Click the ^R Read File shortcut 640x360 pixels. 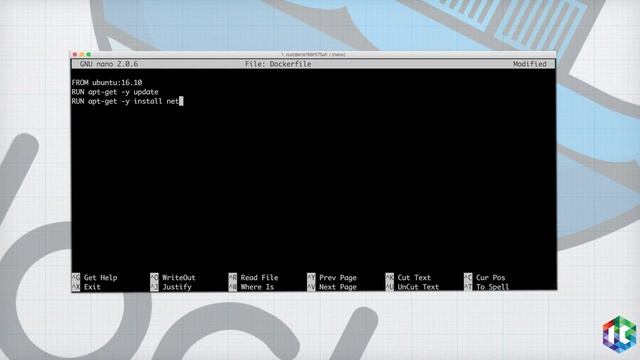pyautogui.click(x=253, y=278)
